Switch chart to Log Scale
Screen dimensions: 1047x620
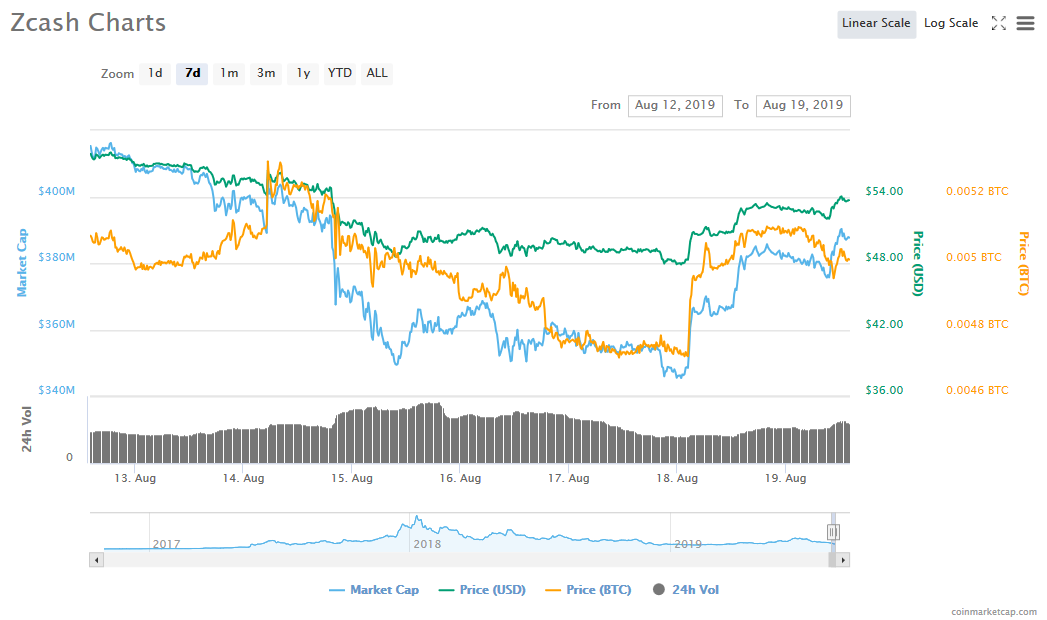(951, 23)
